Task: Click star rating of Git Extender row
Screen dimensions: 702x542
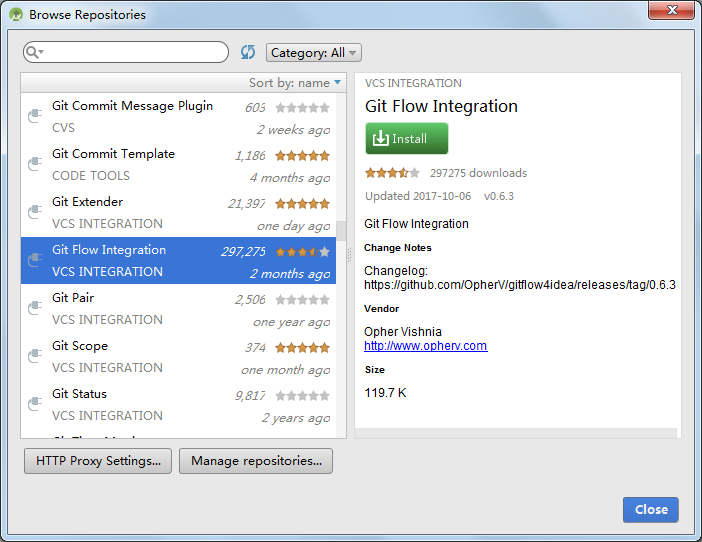Action: point(303,204)
